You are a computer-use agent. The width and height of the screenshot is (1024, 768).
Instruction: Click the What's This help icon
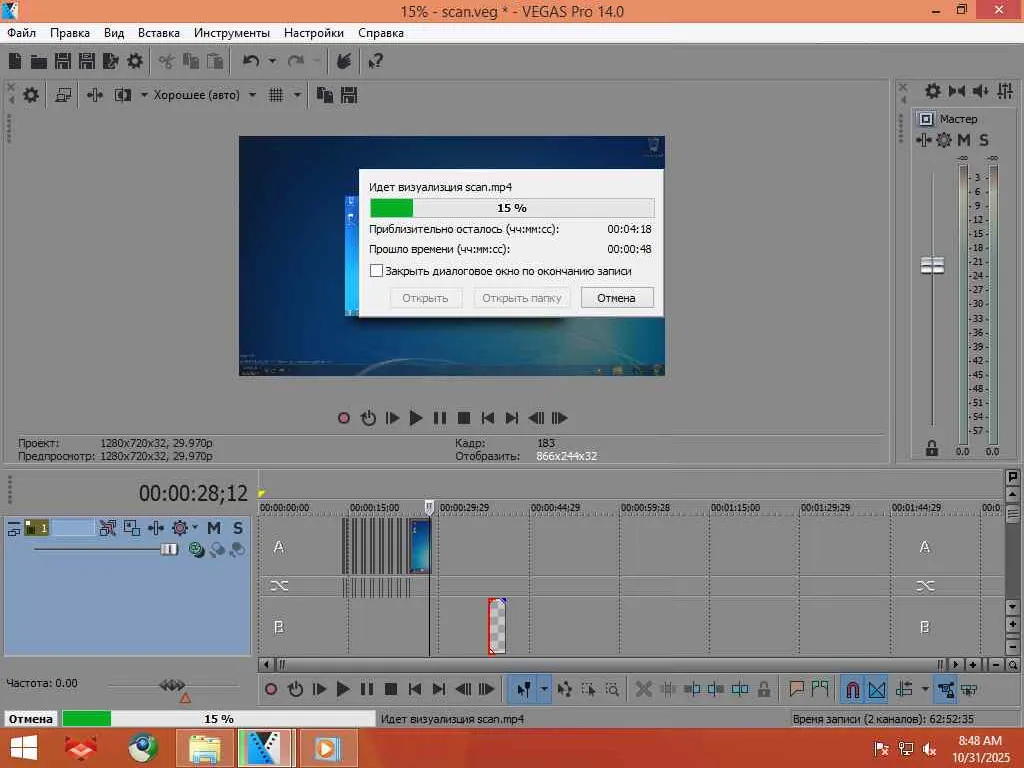[376, 61]
